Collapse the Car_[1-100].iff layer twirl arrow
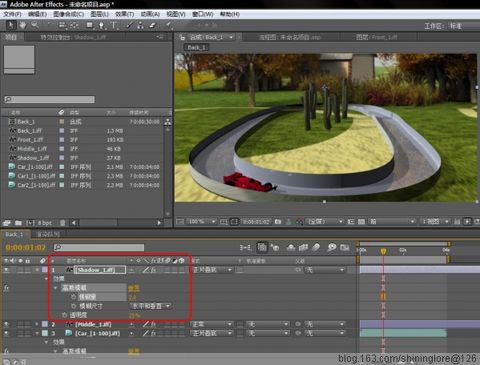The width and height of the screenshot is (480, 365). click(37, 333)
